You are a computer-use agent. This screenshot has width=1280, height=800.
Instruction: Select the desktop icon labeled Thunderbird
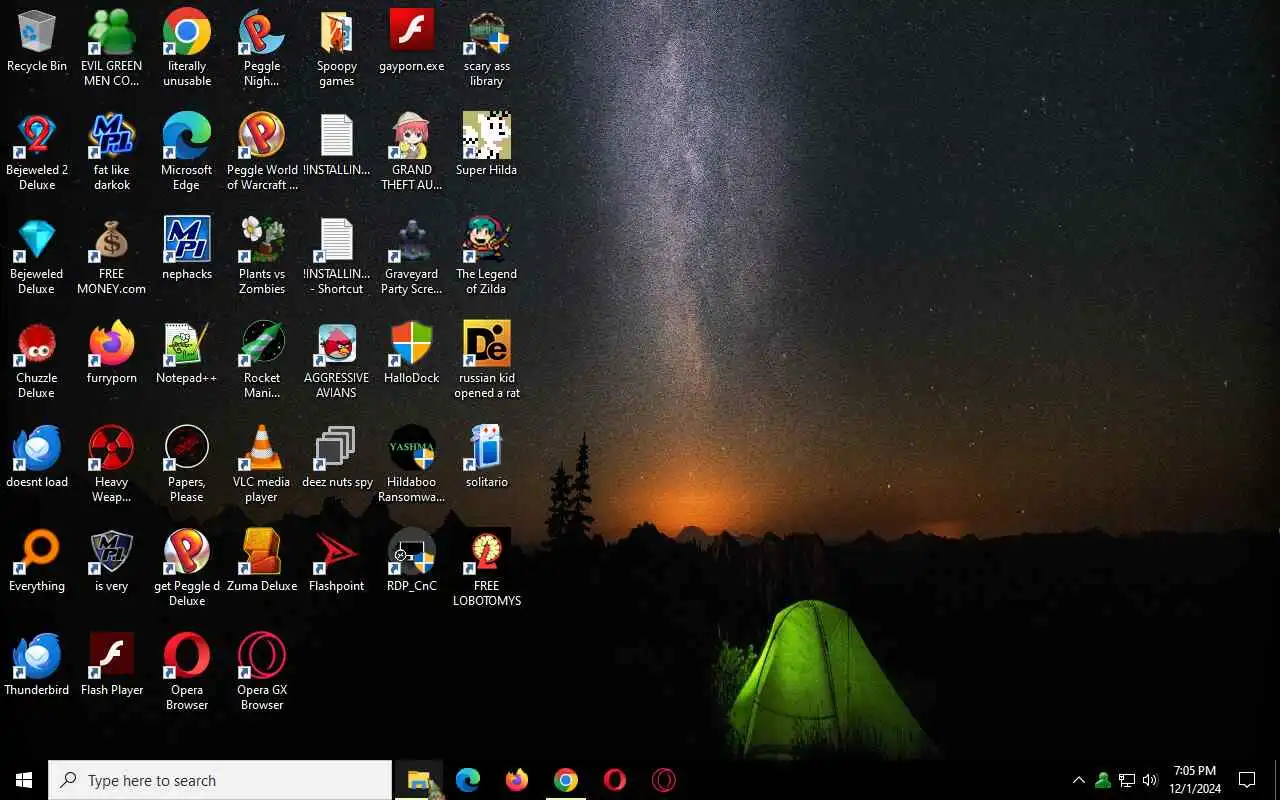click(37, 664)
